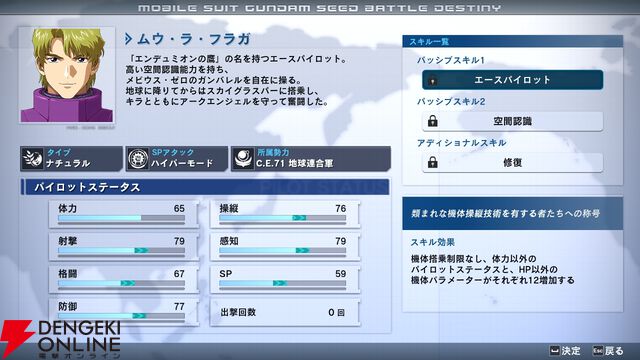Click the 戻る Esc back prompt
640x360 pixels.
pyautogui.click(x=608, y=351)
